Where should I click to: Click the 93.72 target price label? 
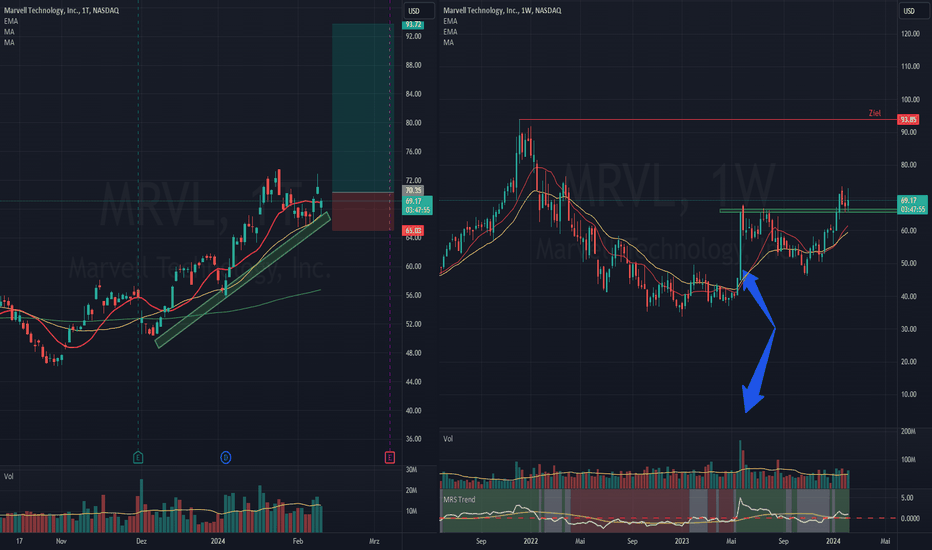pyautogui.click(x=413, y=24)
